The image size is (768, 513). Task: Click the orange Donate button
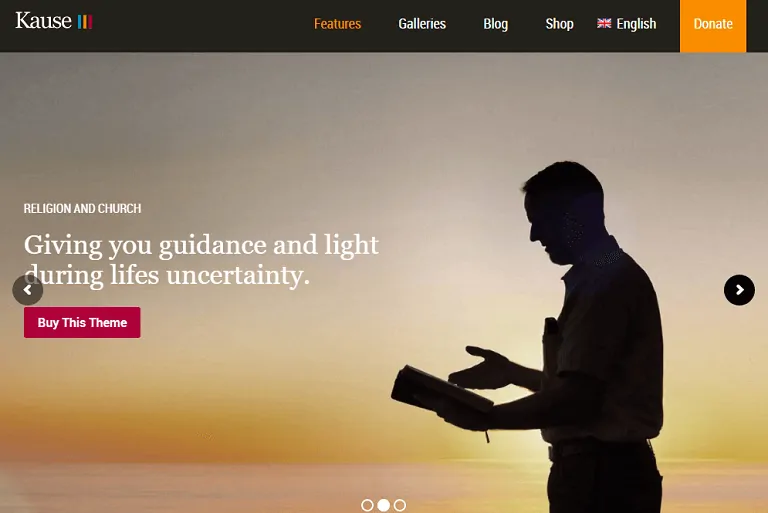point(713,26)
